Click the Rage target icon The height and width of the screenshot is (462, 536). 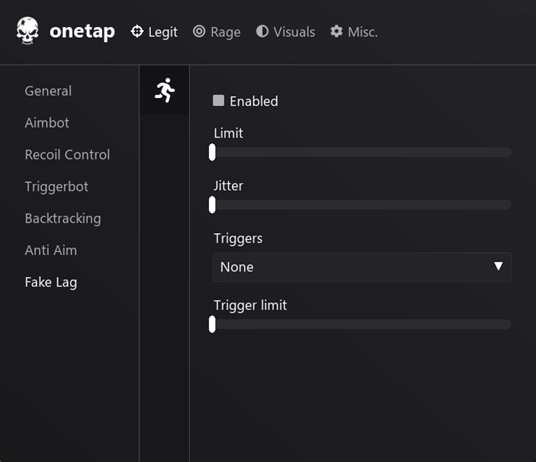click(199, 31)
